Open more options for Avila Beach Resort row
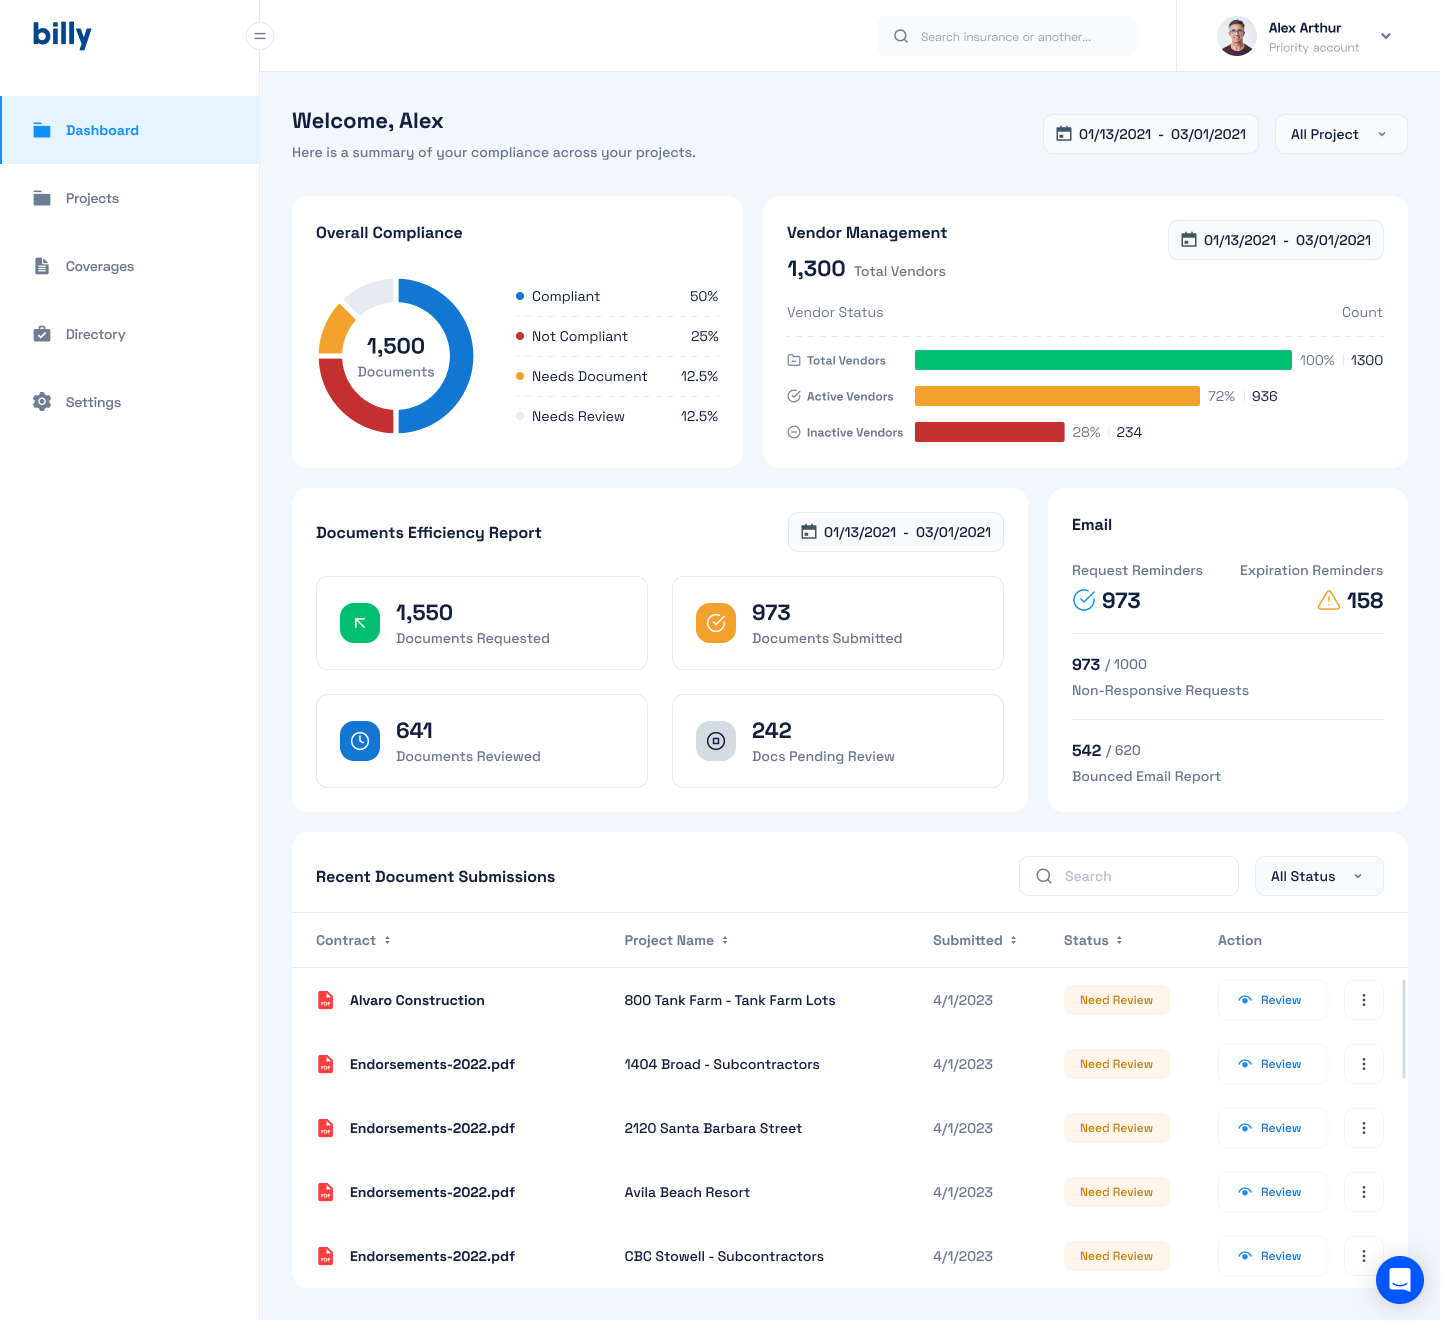 click(1364, 1192)
